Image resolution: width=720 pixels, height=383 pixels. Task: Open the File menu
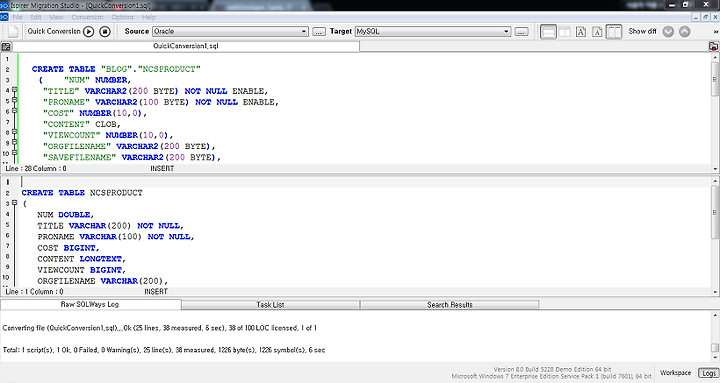(17, 17)
